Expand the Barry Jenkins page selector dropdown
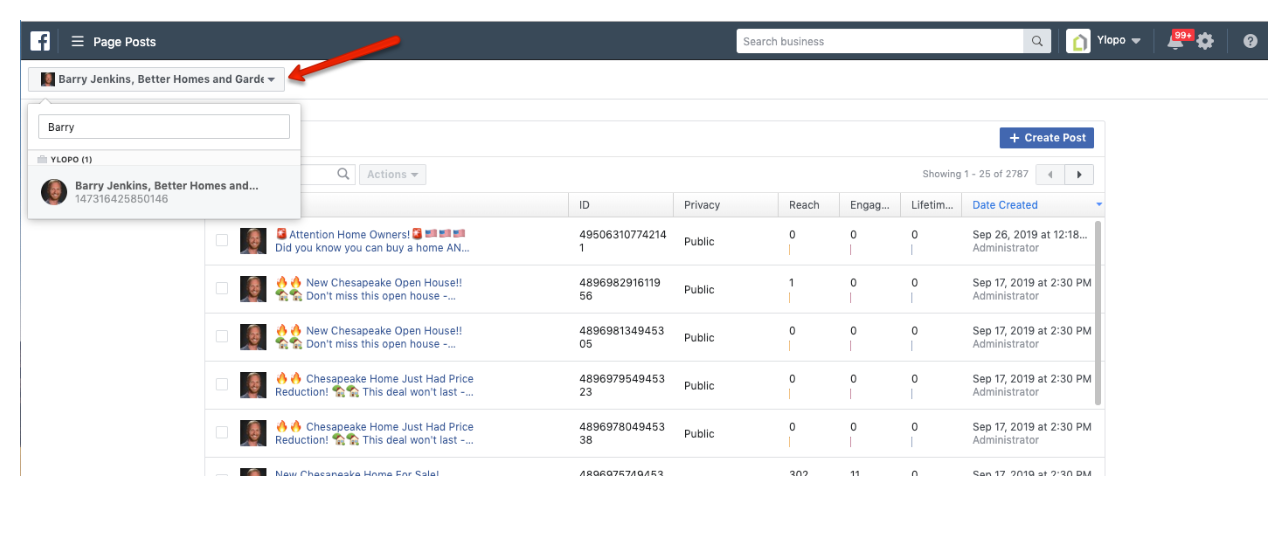This screenshot has height=540, width=1278. pyautogui.click(x=157, y=79)
